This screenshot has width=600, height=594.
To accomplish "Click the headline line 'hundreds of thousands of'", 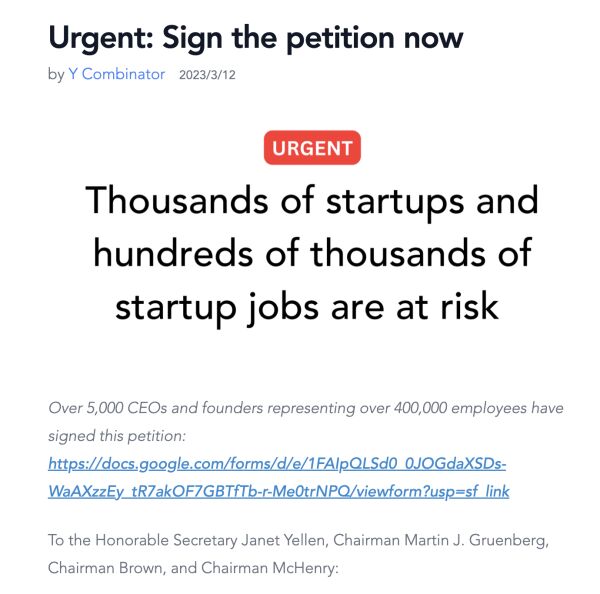I will (x=312, y=253).
